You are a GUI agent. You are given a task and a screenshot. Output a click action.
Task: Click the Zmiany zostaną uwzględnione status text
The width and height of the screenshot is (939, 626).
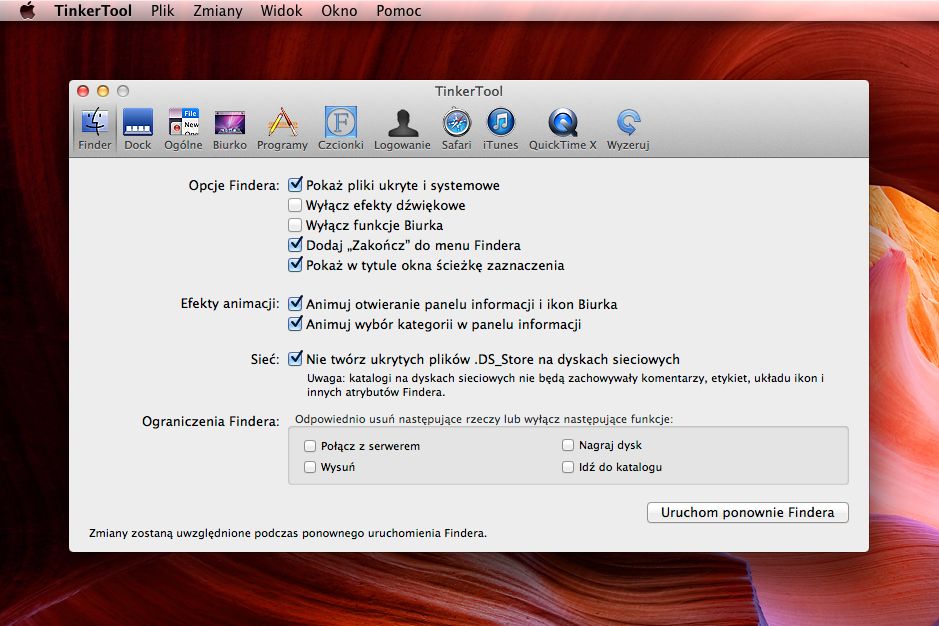(x=287, y=533)
